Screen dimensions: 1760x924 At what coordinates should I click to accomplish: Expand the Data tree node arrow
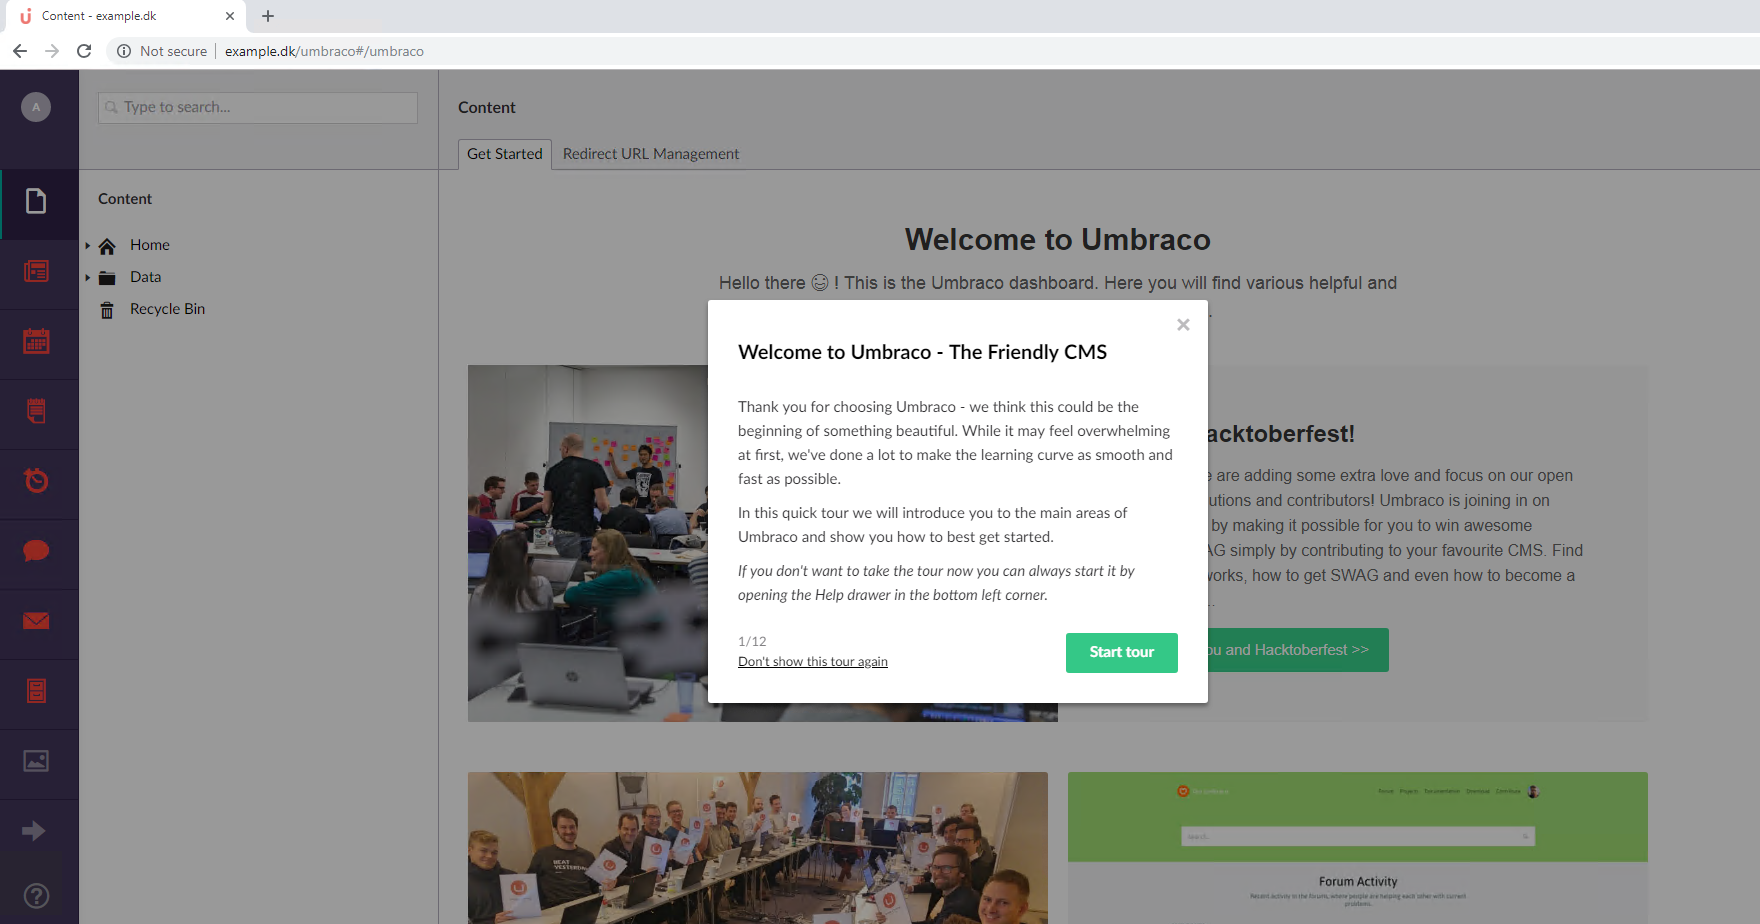[x=88, y=278]
